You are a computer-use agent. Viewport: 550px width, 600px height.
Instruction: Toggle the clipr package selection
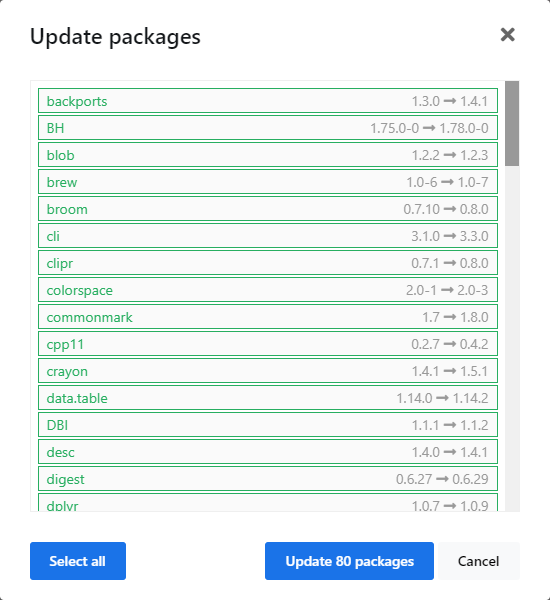point(268,263)
